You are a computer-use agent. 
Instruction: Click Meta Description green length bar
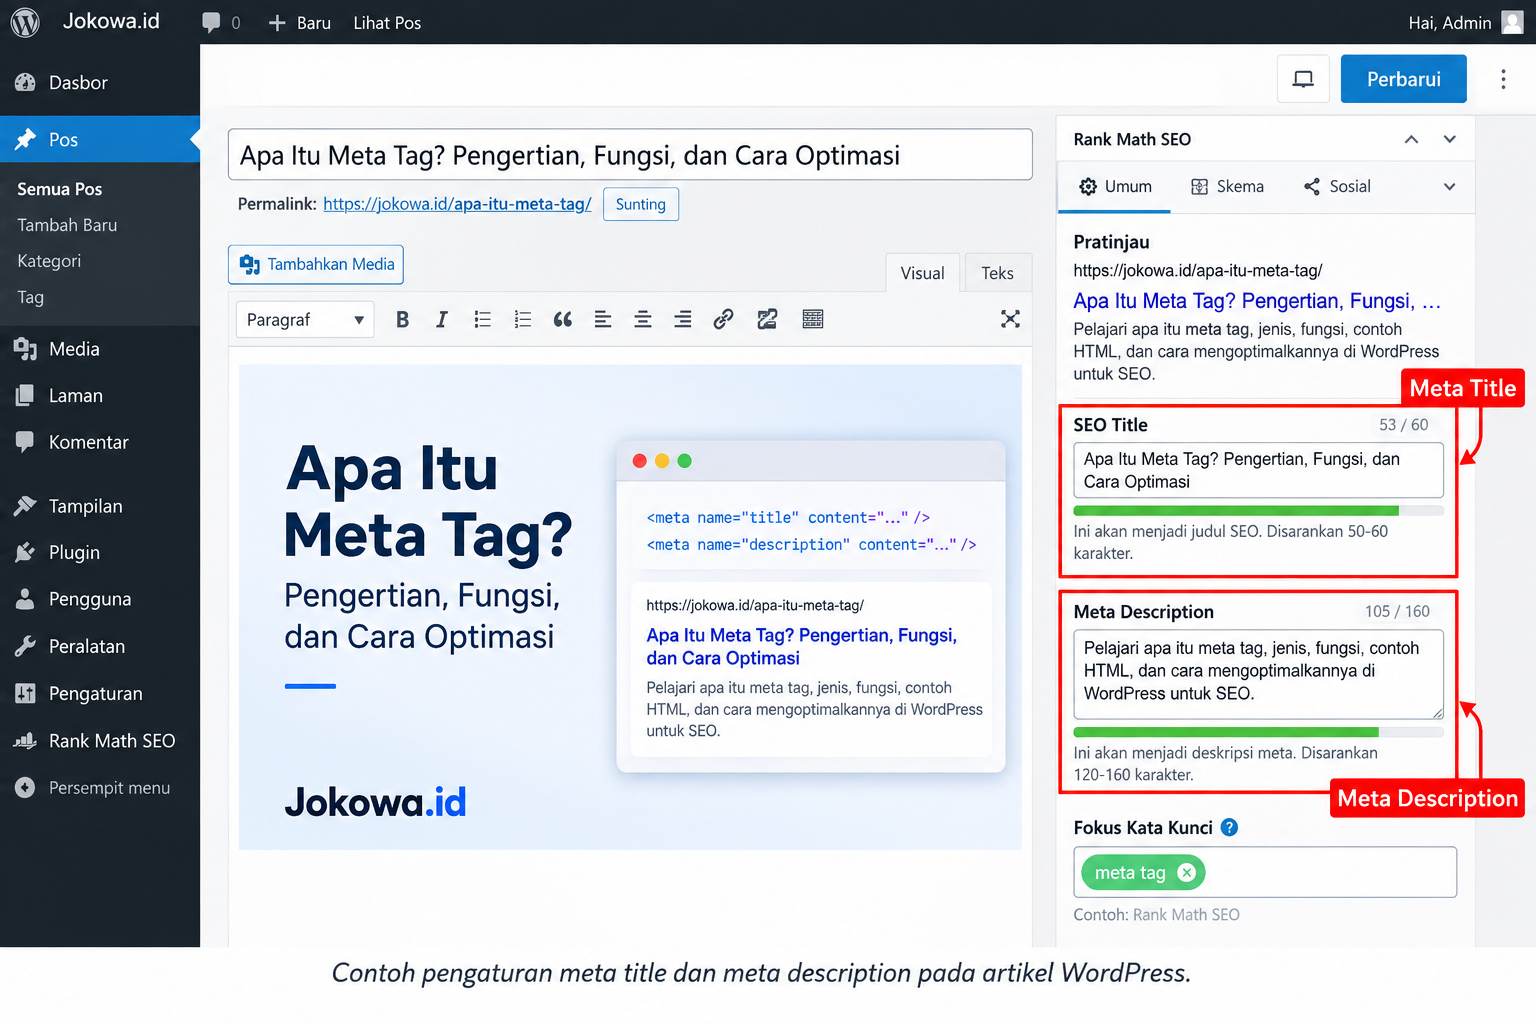coord(1226,732)
